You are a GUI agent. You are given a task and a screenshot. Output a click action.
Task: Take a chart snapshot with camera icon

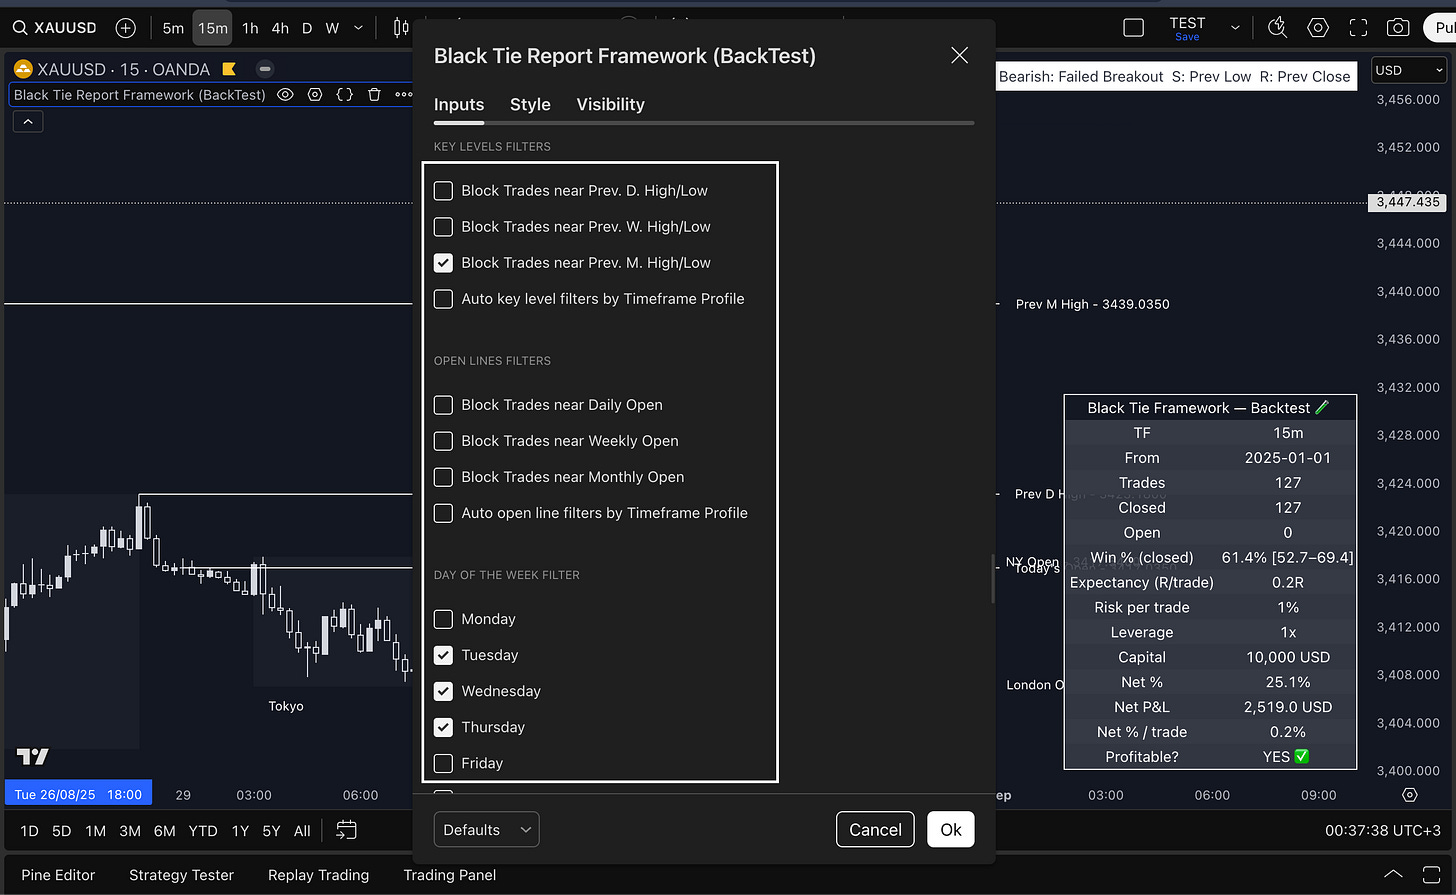pyautogui.click(x=1398, y=28)
